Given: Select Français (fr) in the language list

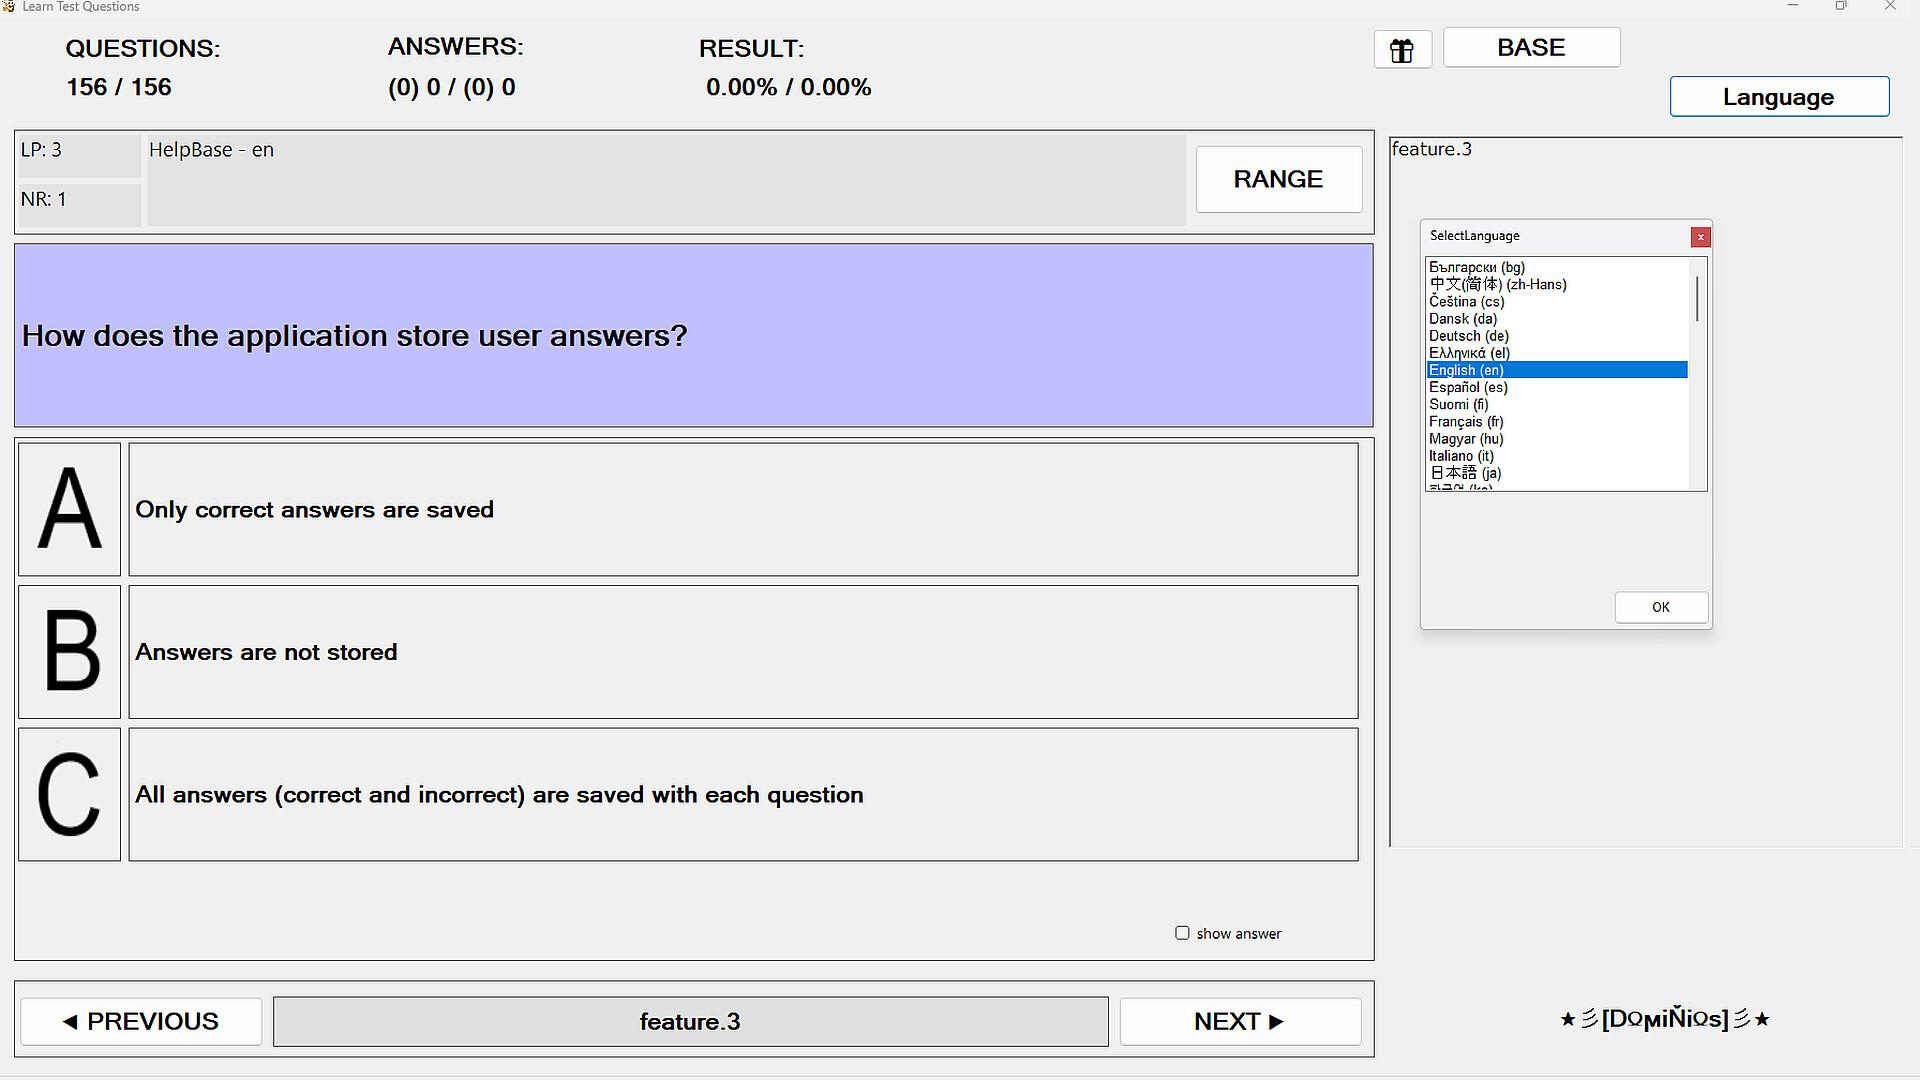Looking at the screenshot, I should tap(1466, 421).
